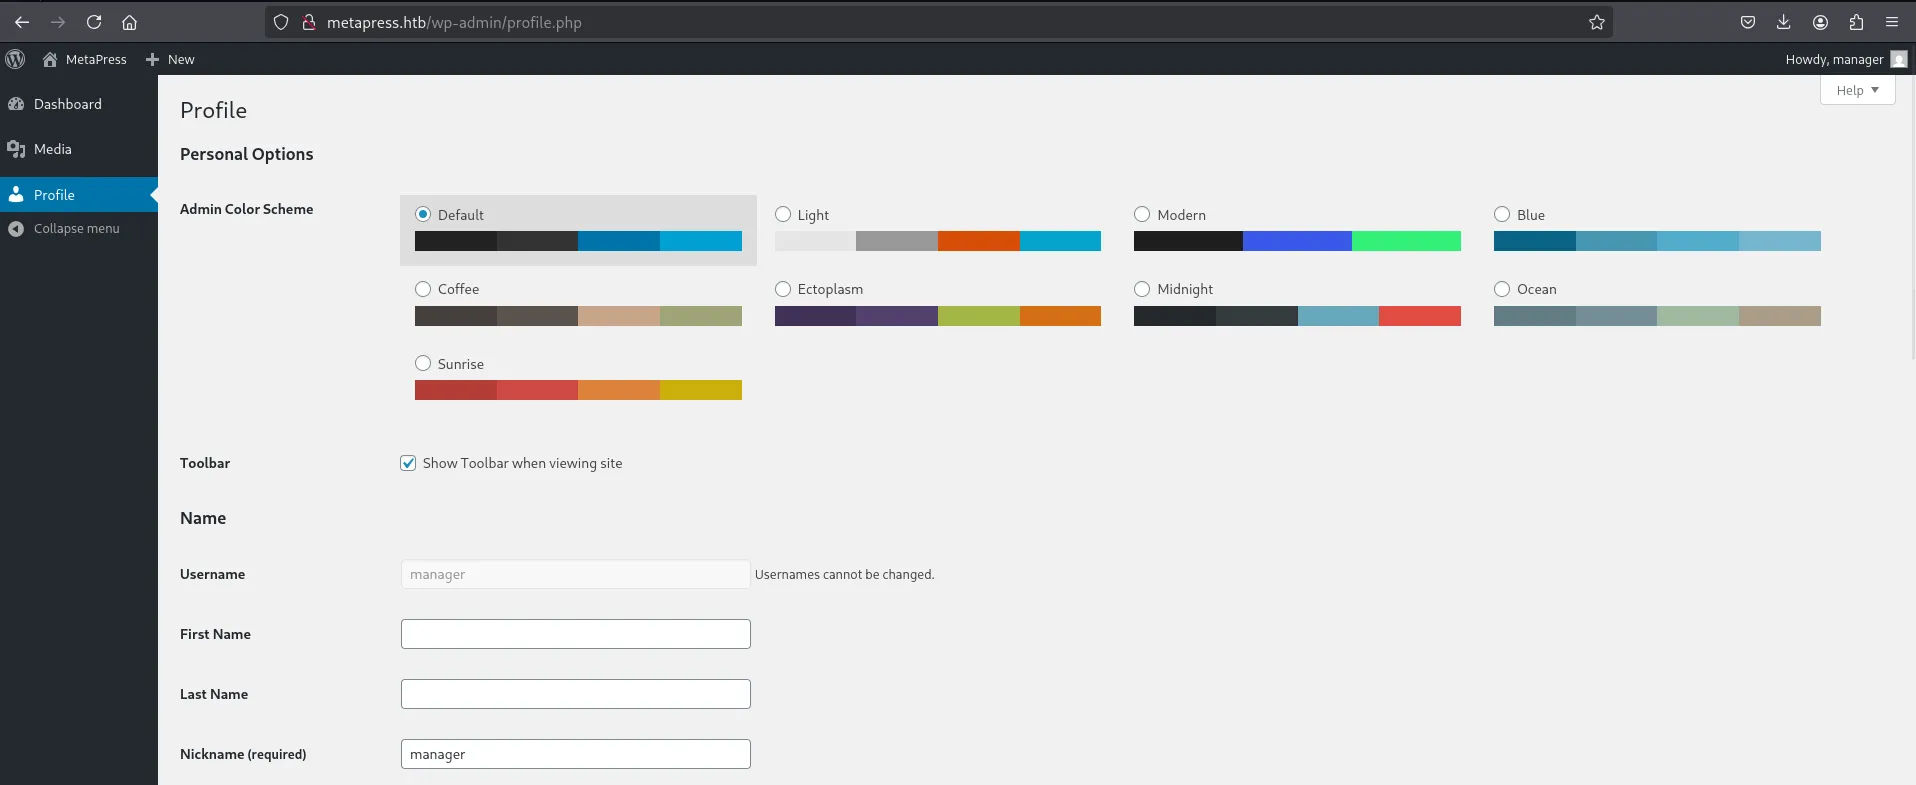Reload the page with the refresh icon
Image resolution: width=1916 pixels, height=785 pixels.
94,22
